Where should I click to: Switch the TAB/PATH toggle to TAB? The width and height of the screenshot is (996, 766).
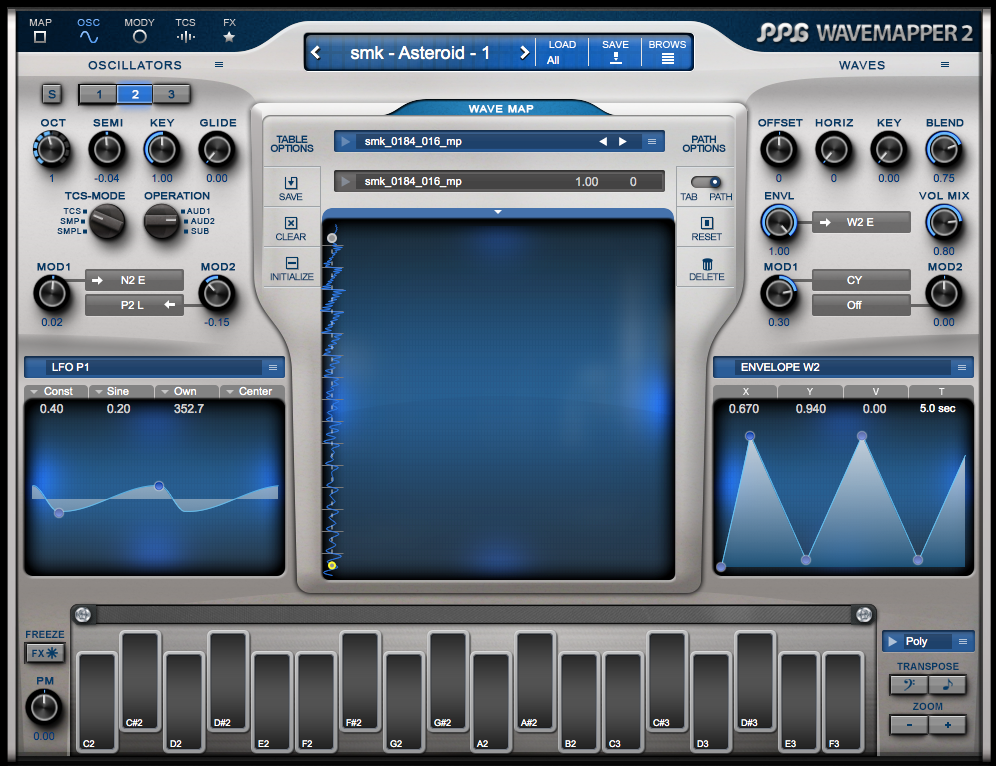tap(700, 184)
